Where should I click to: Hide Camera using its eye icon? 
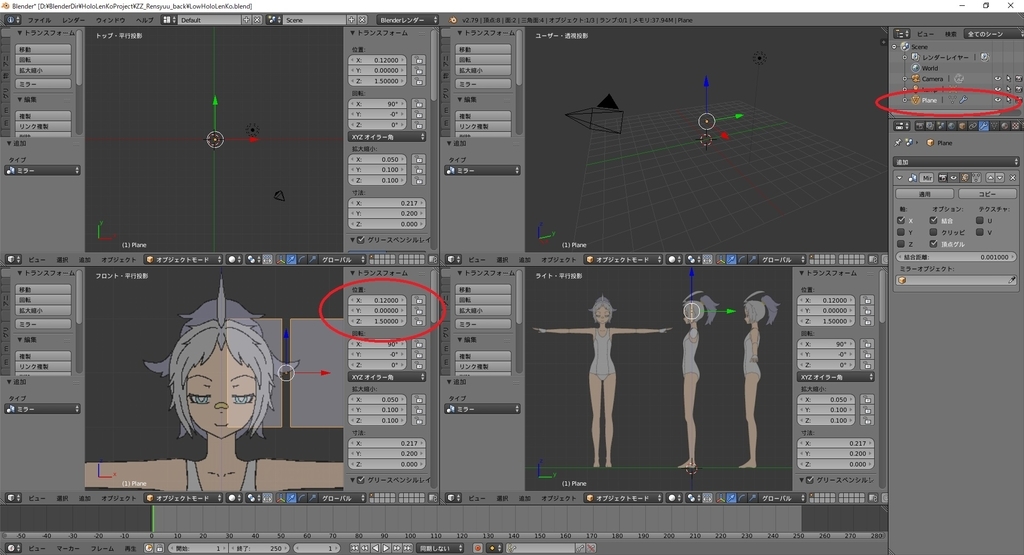997,79
